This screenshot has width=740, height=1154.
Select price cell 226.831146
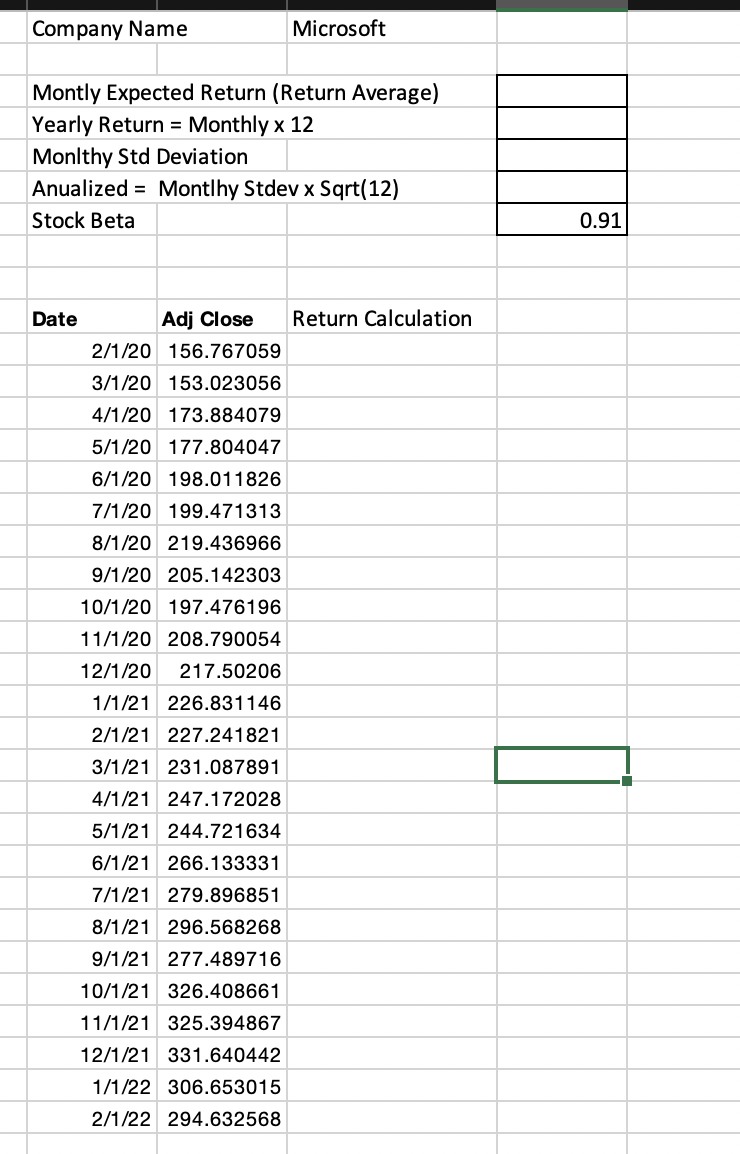[222, 703]
